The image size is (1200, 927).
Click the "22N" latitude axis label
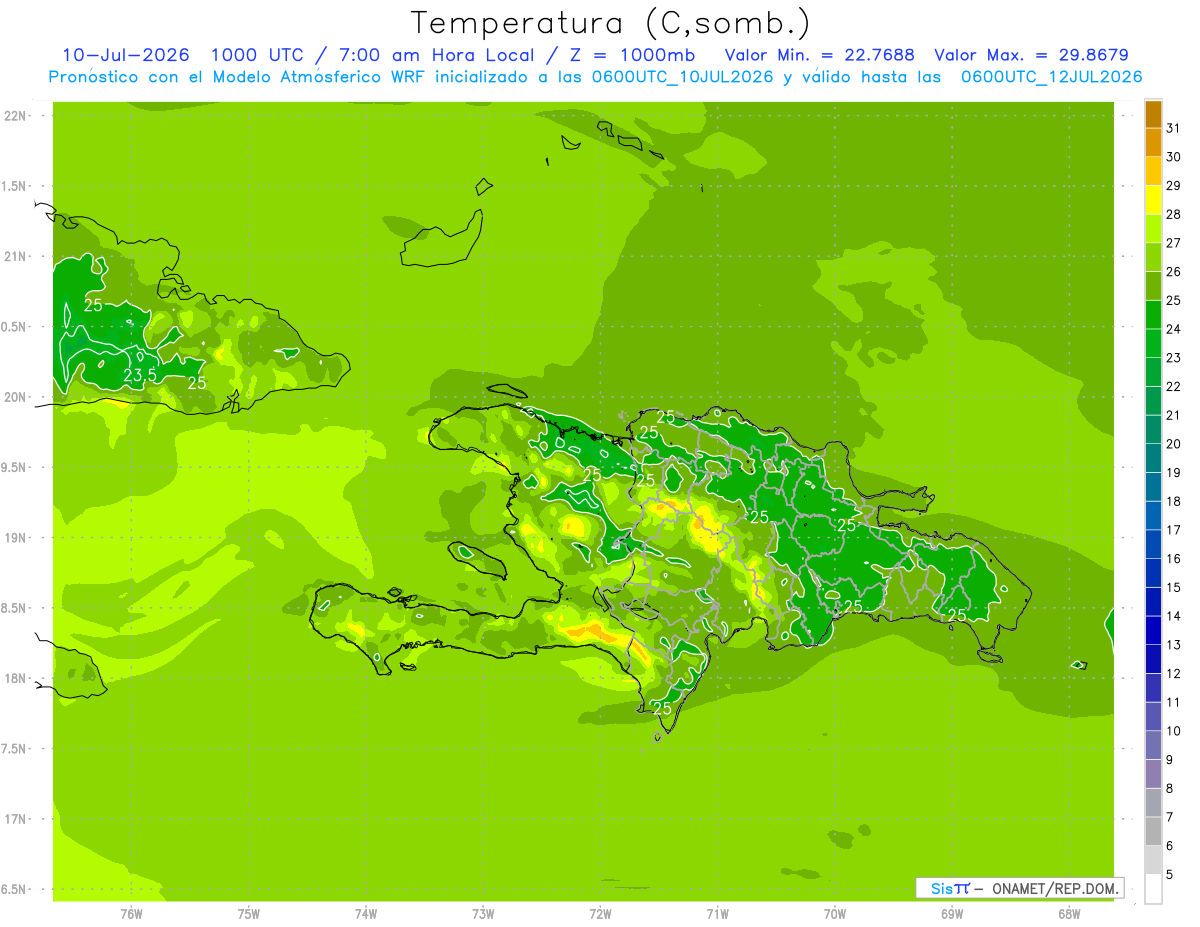point(15,116)
